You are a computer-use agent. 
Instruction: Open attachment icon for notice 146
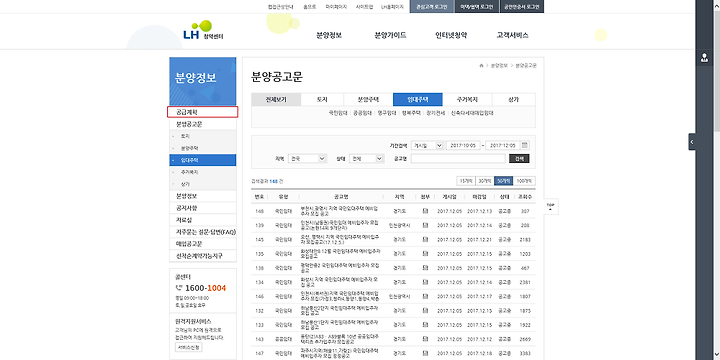tap(425, 297)
